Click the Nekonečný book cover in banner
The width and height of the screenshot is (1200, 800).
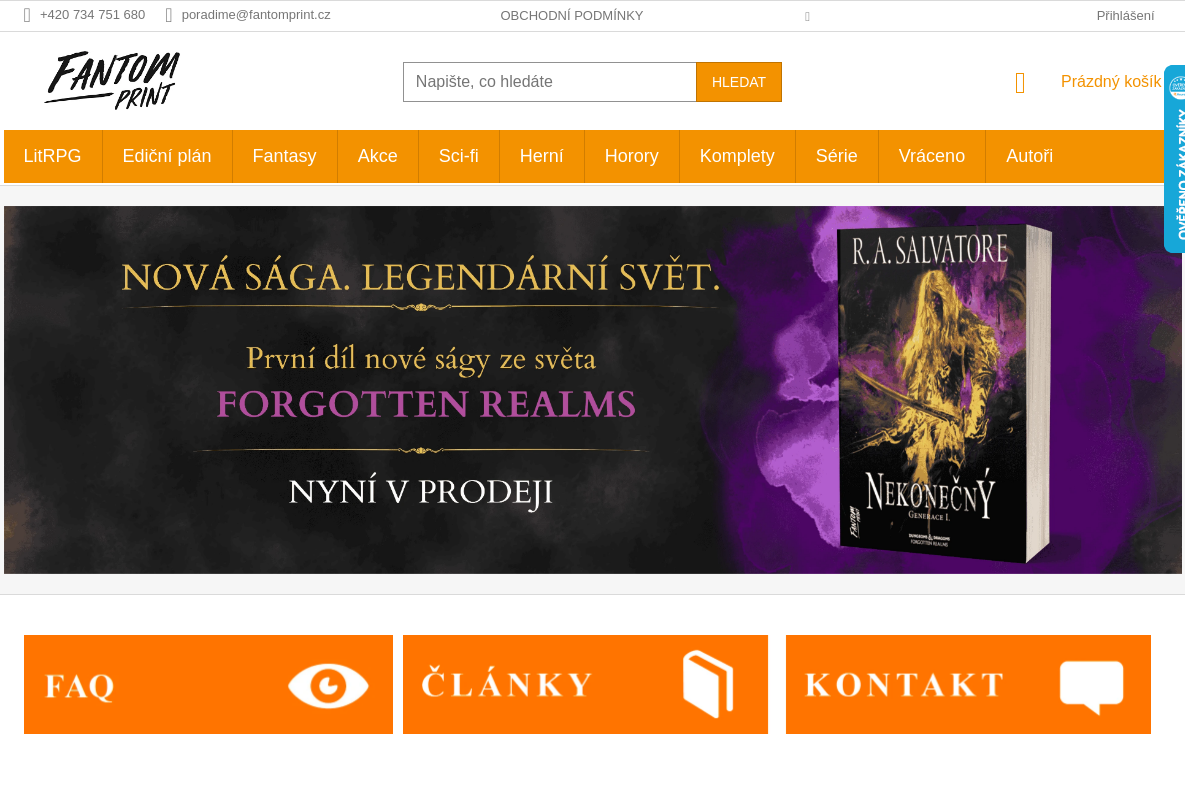tap(944, 393)
